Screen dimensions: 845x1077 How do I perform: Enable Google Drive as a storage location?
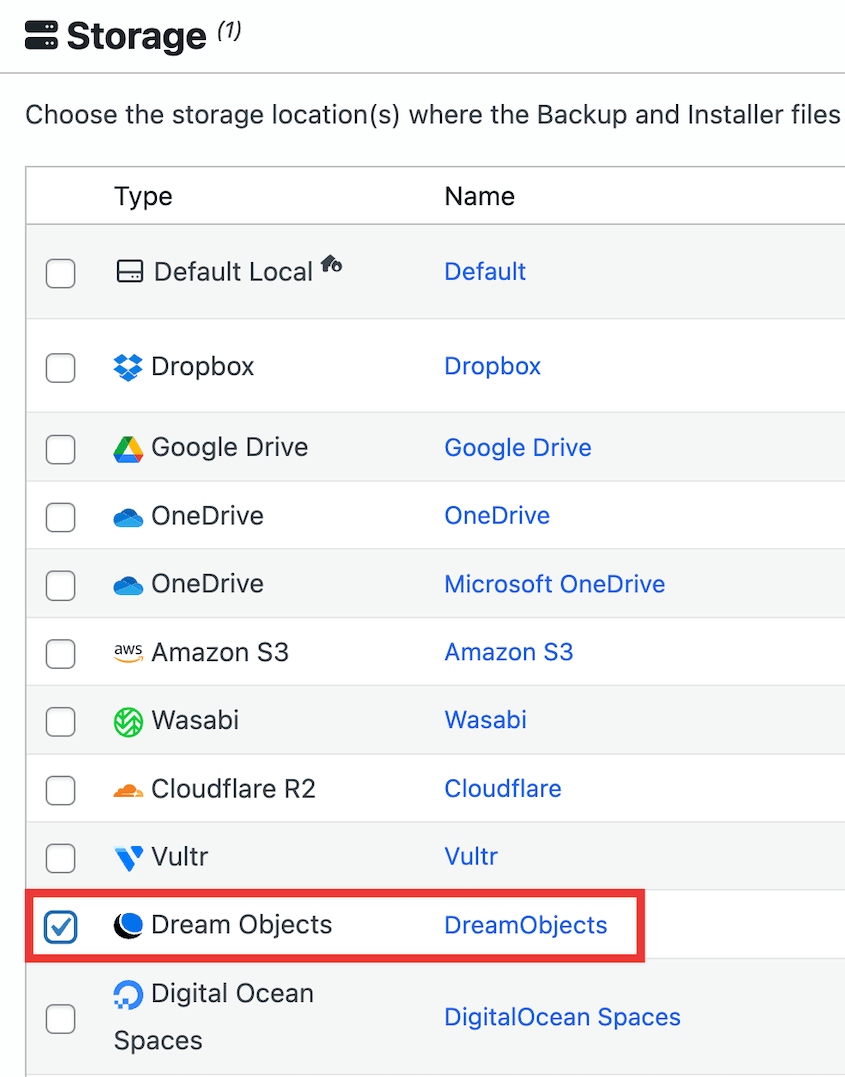click(60, 447)
